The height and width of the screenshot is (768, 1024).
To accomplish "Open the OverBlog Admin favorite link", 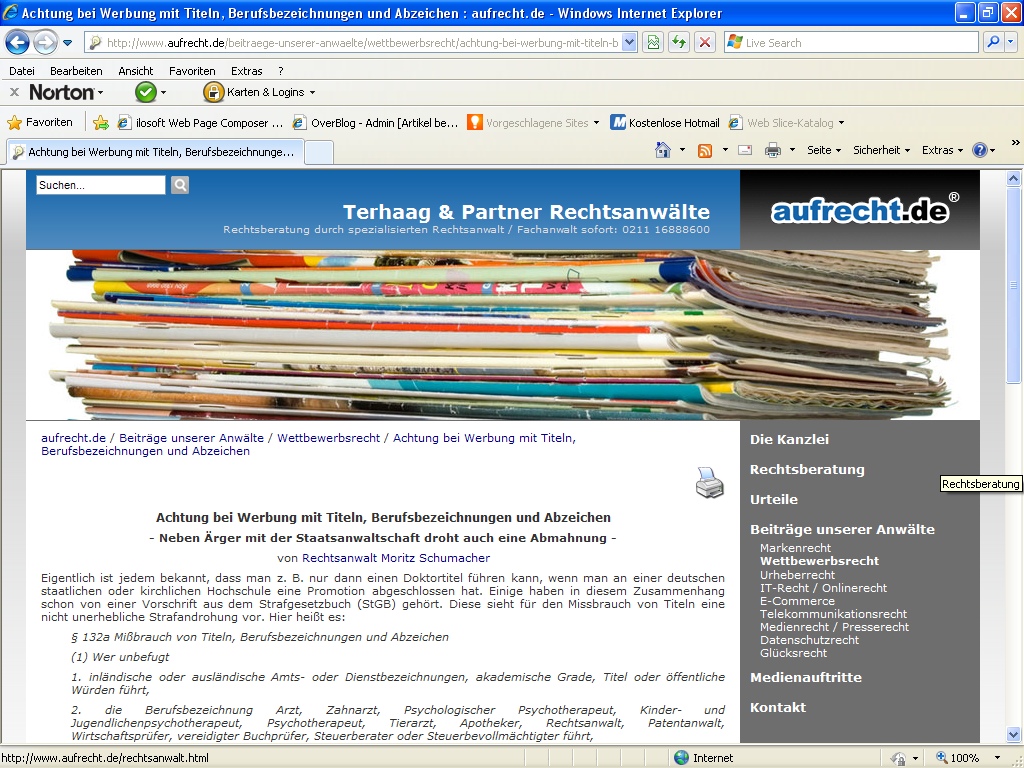I will (x=374, y=123).
